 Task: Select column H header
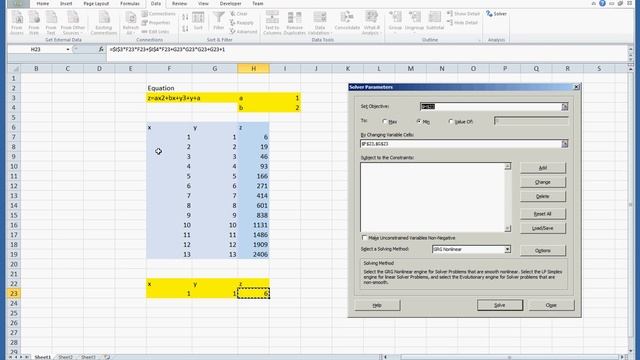point(253,69)
